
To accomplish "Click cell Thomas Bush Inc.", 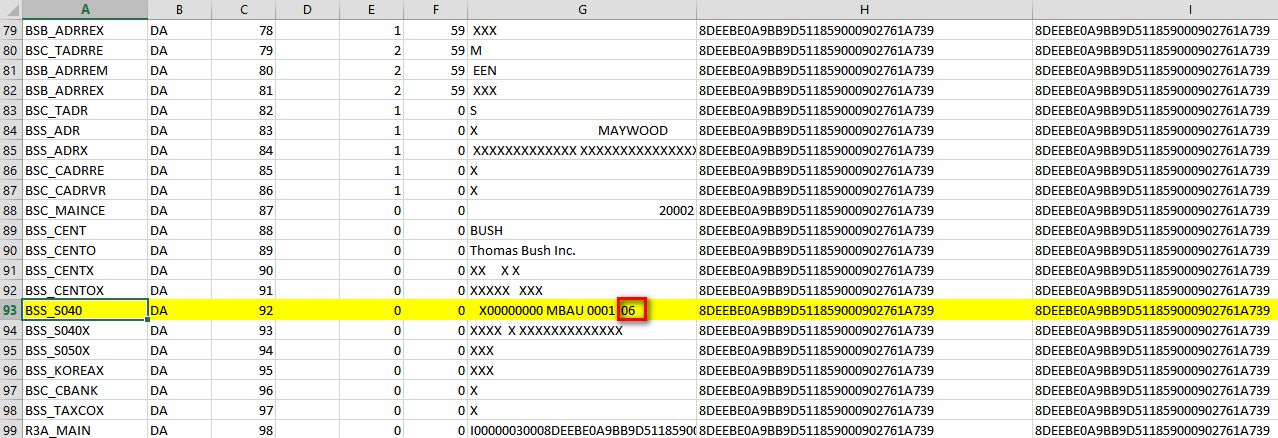I will [582, 251].
